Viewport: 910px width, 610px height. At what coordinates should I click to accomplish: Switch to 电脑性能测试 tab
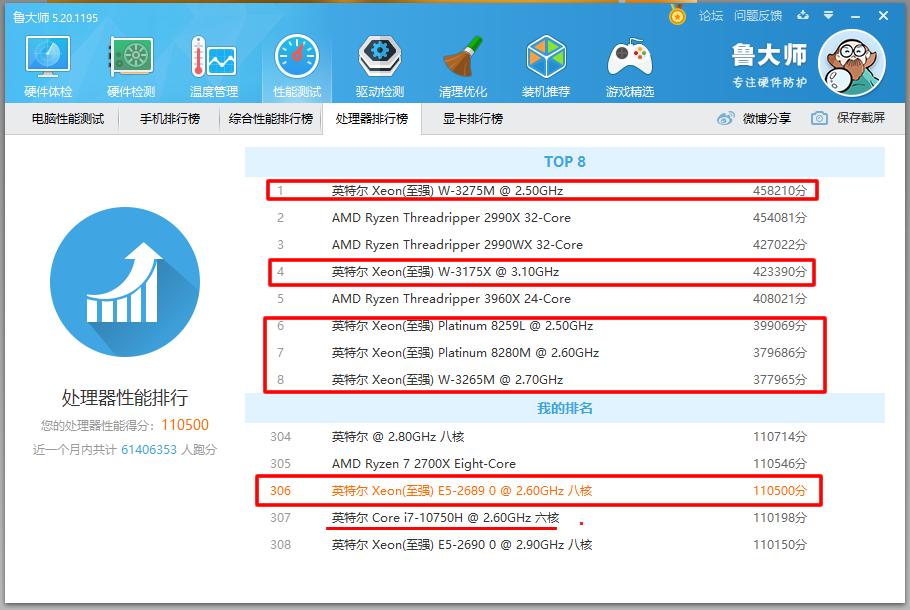point(68,118)
